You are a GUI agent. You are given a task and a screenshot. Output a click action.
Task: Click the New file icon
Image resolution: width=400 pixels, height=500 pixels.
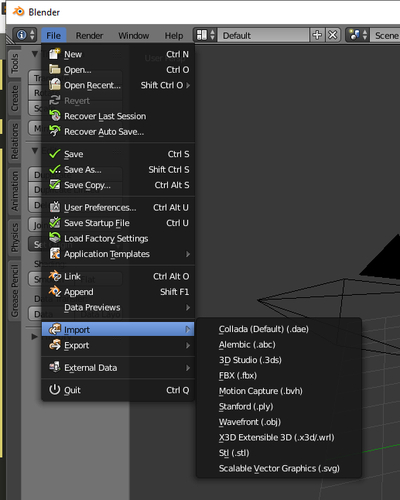(x=55, y=54)
